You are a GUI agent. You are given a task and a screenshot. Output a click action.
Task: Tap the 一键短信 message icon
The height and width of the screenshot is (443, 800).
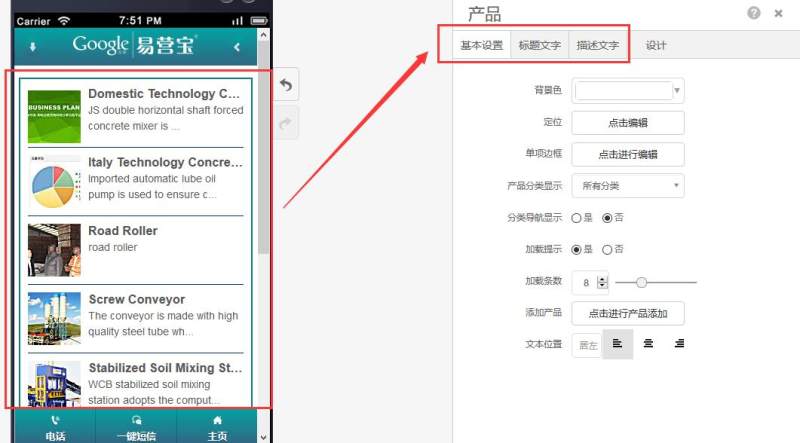pyautogui.click(x=136, y=420)
